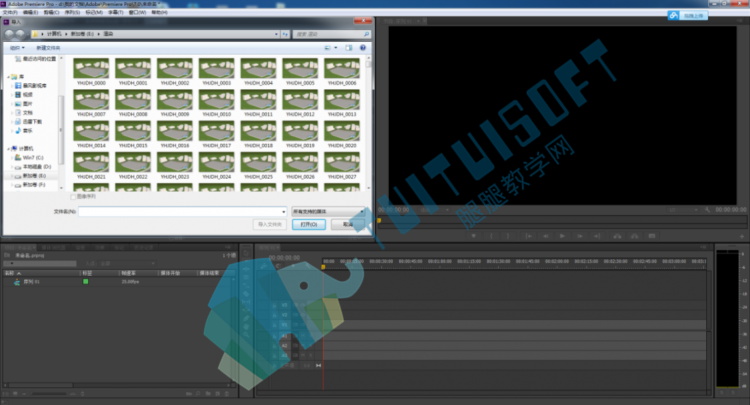Click the 打开(O) Open button

tap(309, 224)
